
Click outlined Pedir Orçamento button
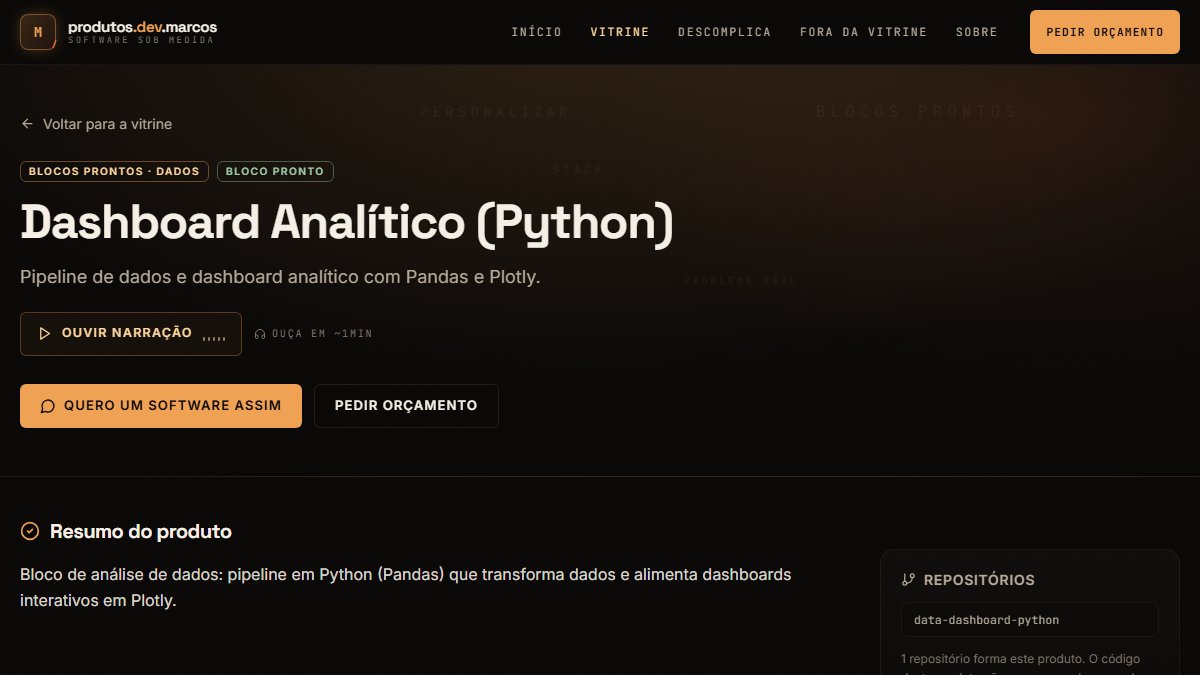[406, 406]
